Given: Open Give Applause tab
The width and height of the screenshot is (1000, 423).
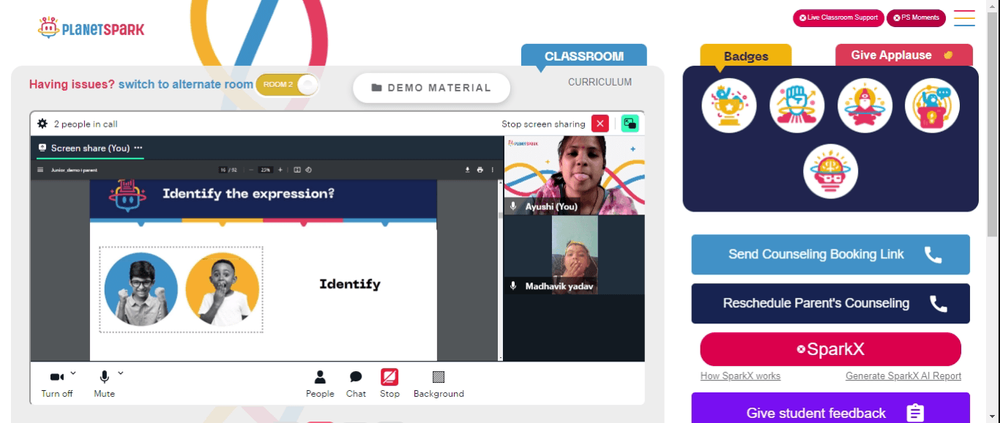Looking at the screenshot, I should (904, 55).
